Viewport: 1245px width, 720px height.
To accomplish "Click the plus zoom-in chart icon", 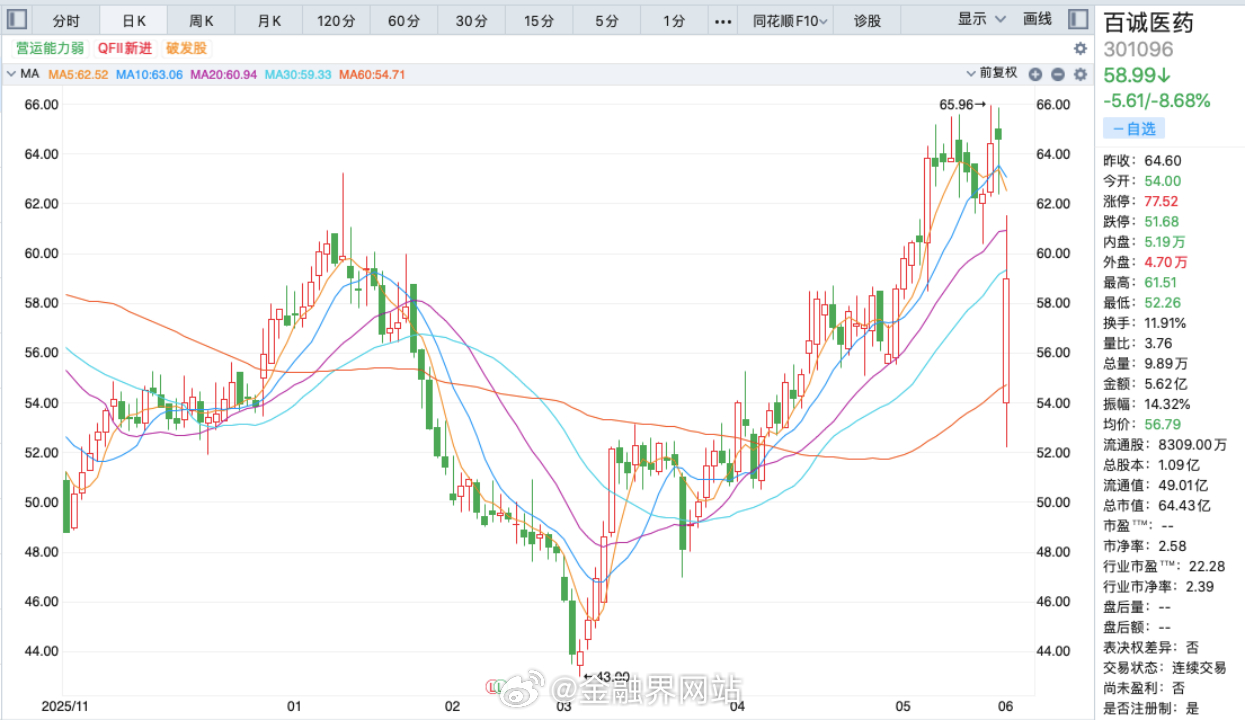I will click(1036, 74).
